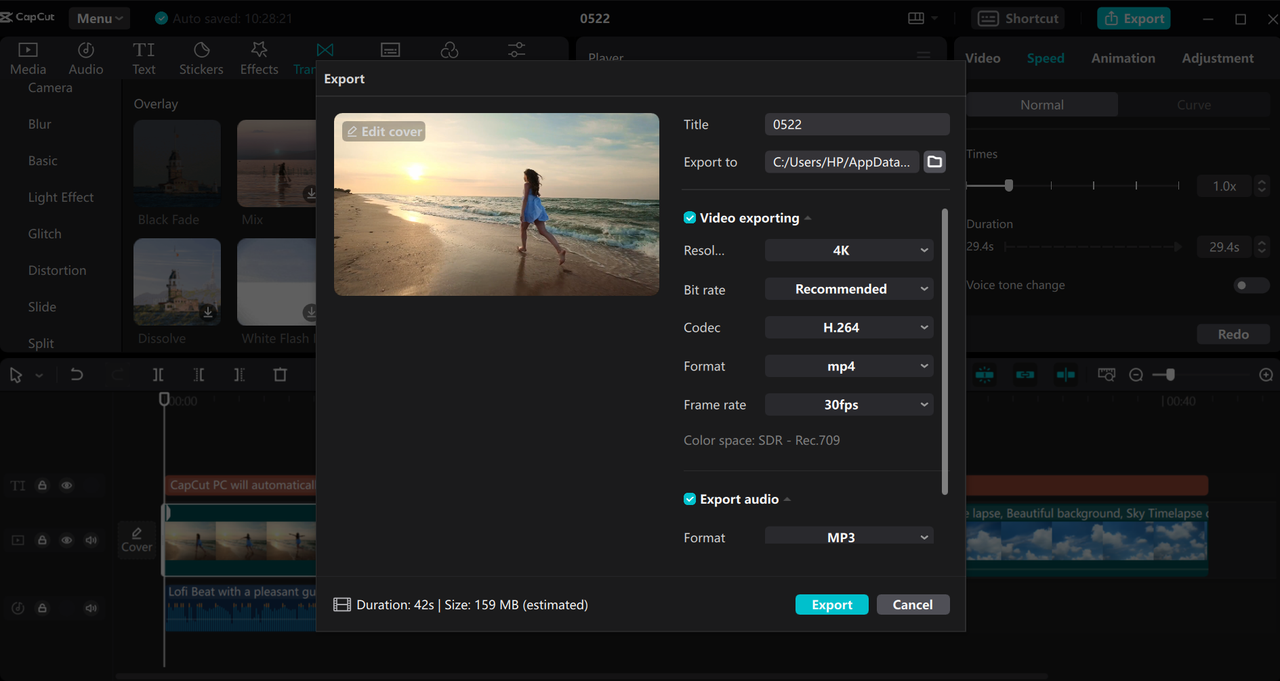1280x681 pixels.
Task: Select the pointer tool in timeline toolbar
Action: pyautogui.click(x=16, y=375)
